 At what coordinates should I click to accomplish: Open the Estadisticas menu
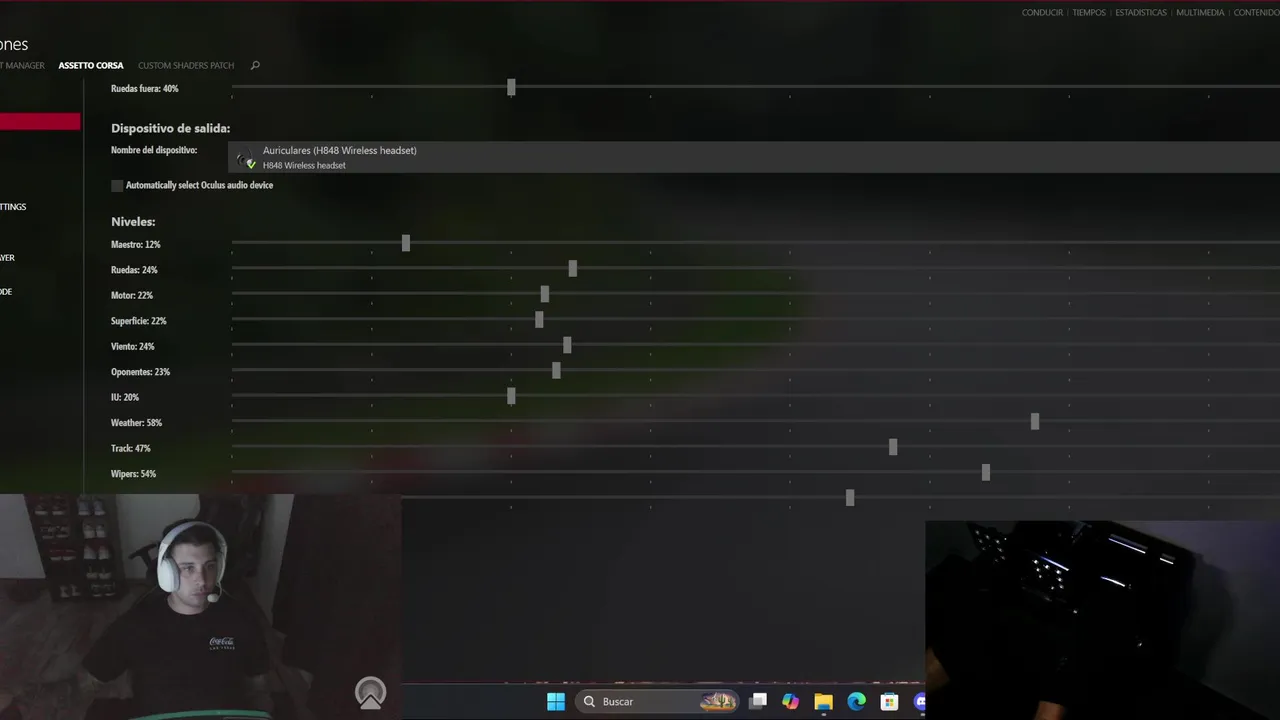1141,13
